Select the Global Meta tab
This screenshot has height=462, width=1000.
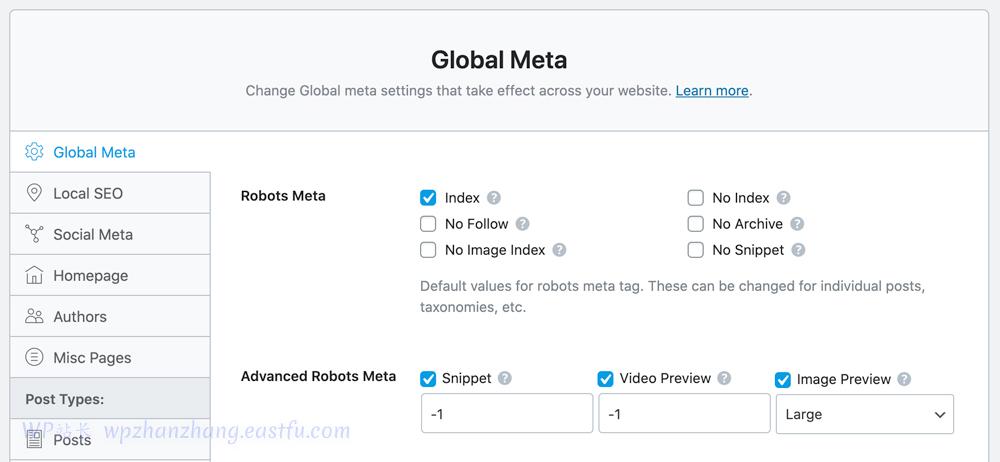tap(110, 152)
